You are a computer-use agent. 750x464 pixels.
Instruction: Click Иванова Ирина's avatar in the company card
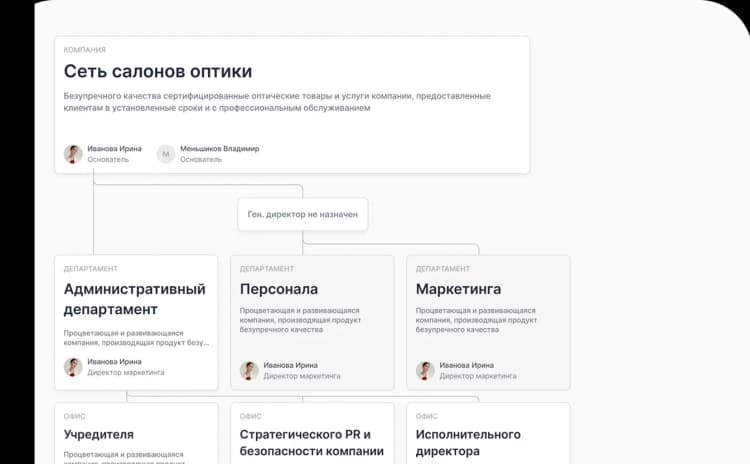73,154
